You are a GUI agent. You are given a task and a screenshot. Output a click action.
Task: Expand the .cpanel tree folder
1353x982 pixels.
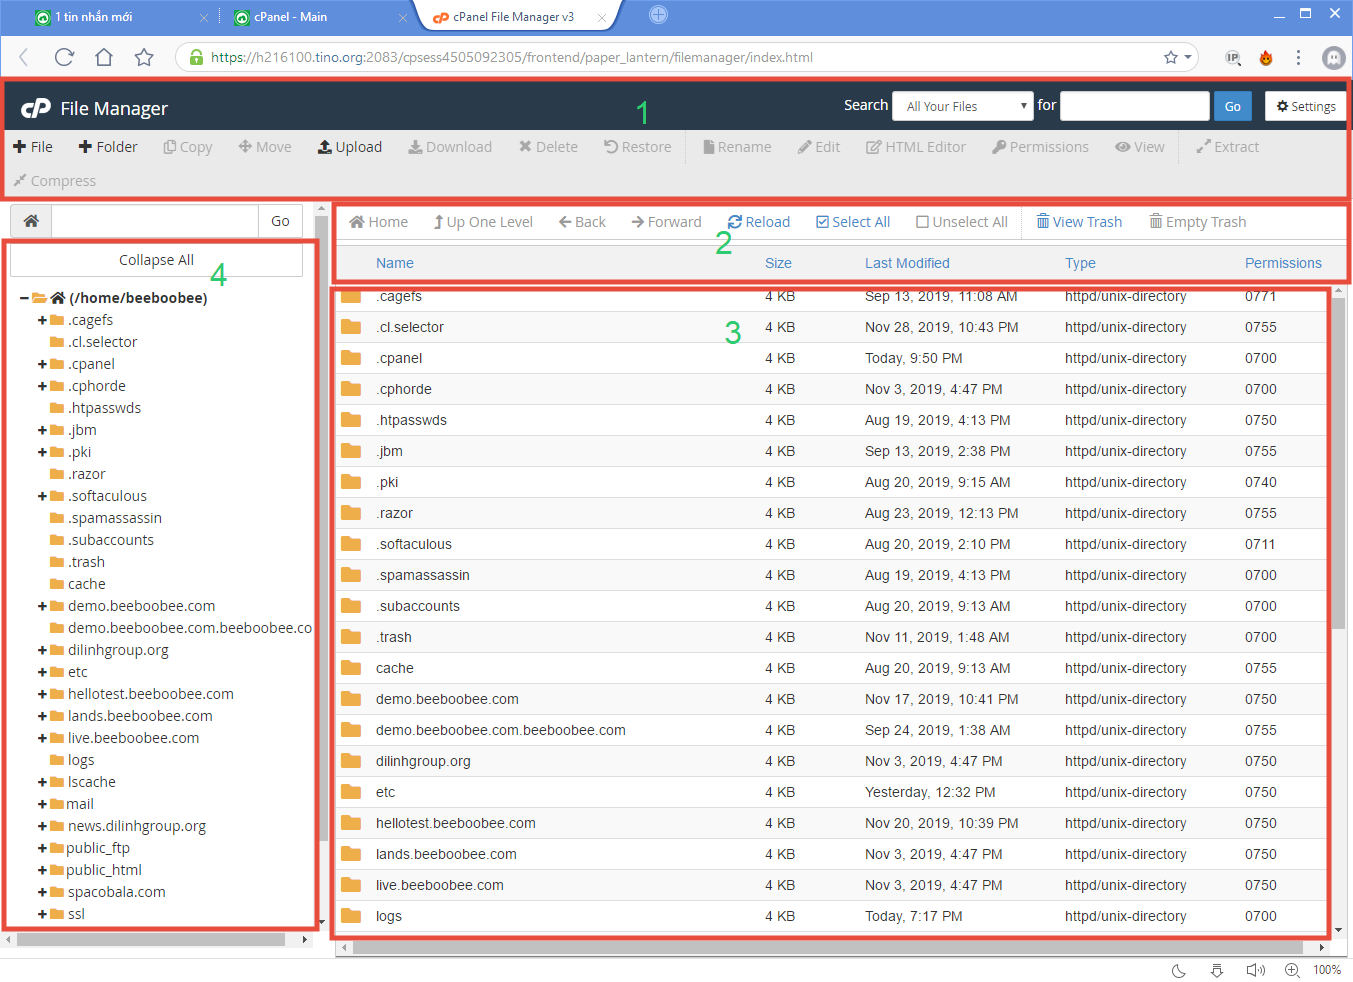tap(43, 364)
